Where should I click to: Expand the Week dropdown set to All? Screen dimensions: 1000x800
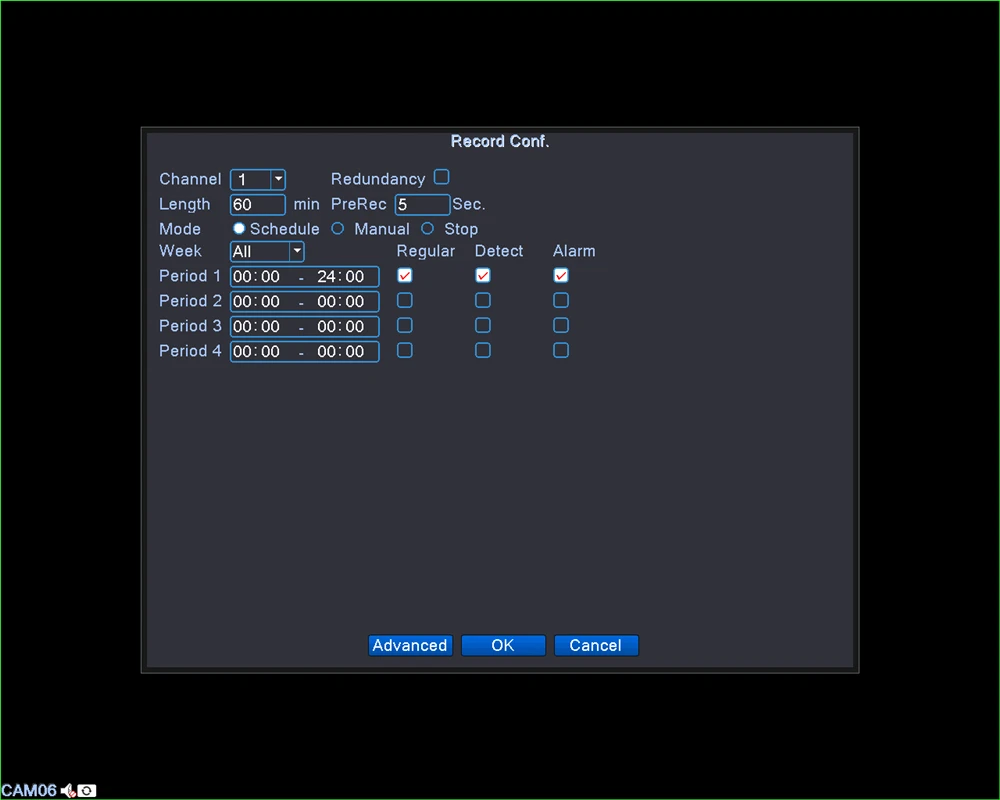[267, 251]
